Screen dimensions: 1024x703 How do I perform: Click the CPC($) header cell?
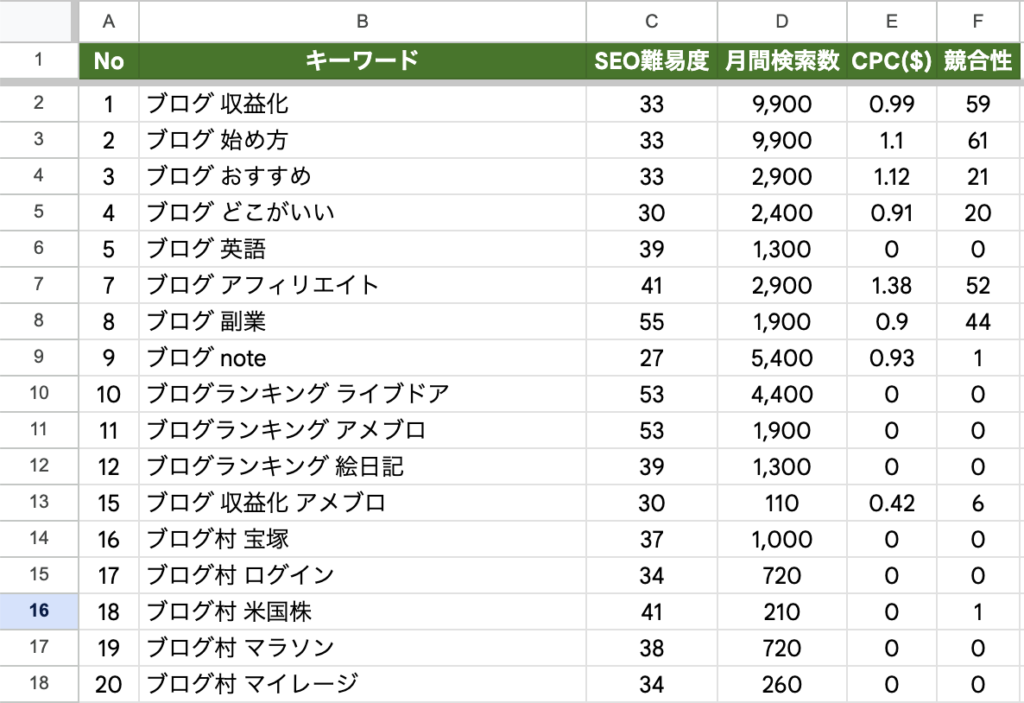tap(889, 61)
